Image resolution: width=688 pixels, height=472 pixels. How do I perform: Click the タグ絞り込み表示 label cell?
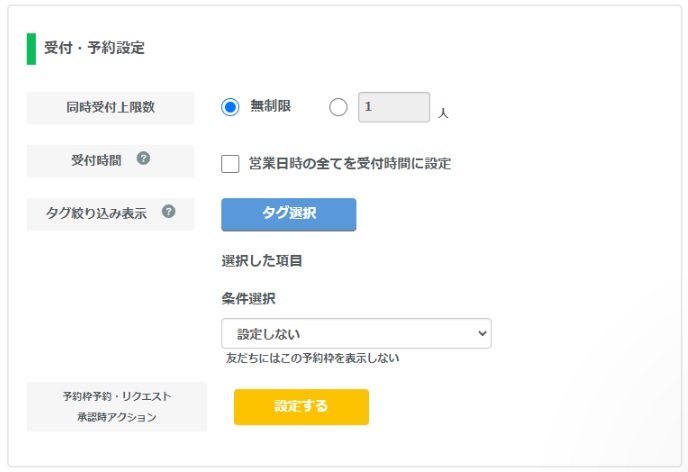(x=110, y=214)
